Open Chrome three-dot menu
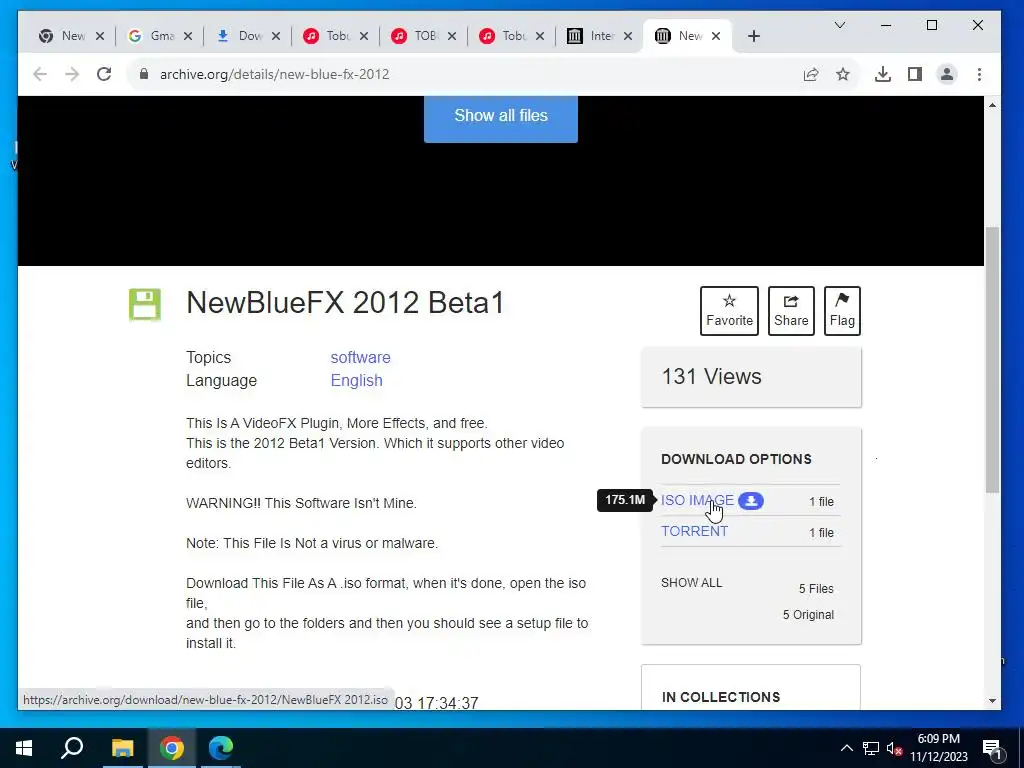The width and height of the screenshot is (1024, 768). [x=979, y=74]
